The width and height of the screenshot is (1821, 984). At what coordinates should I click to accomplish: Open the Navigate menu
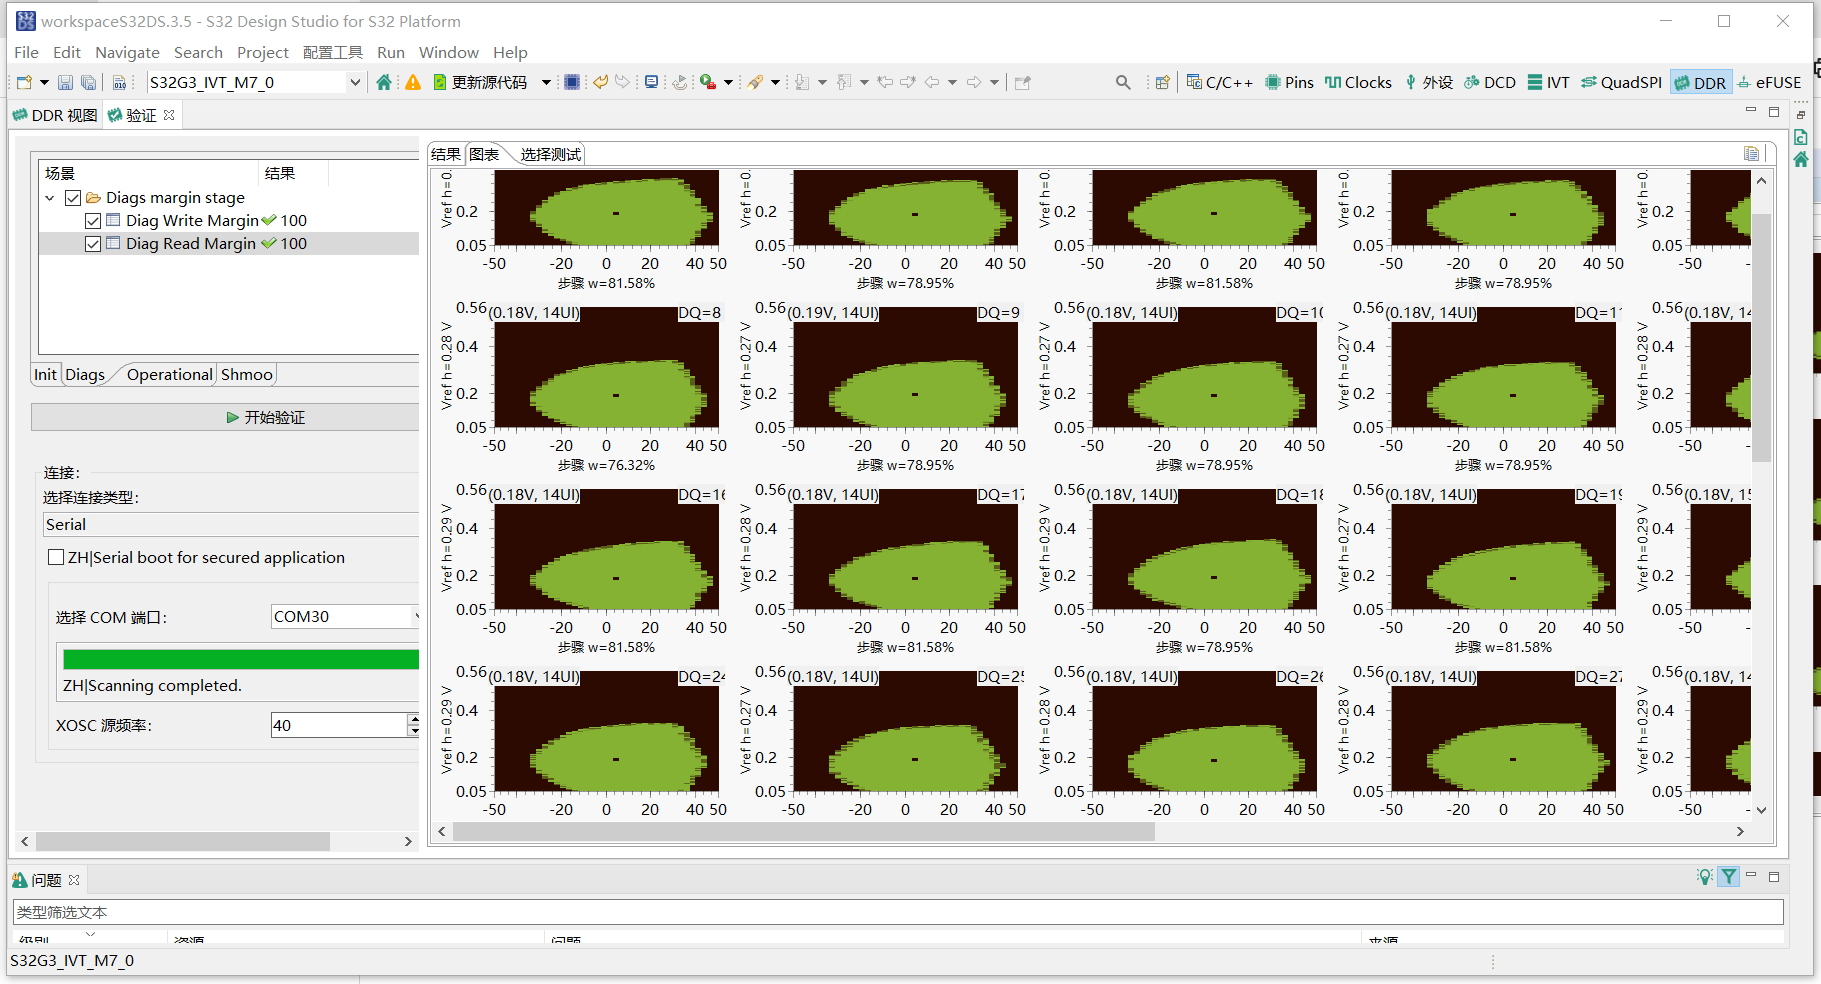click(127, 52)
